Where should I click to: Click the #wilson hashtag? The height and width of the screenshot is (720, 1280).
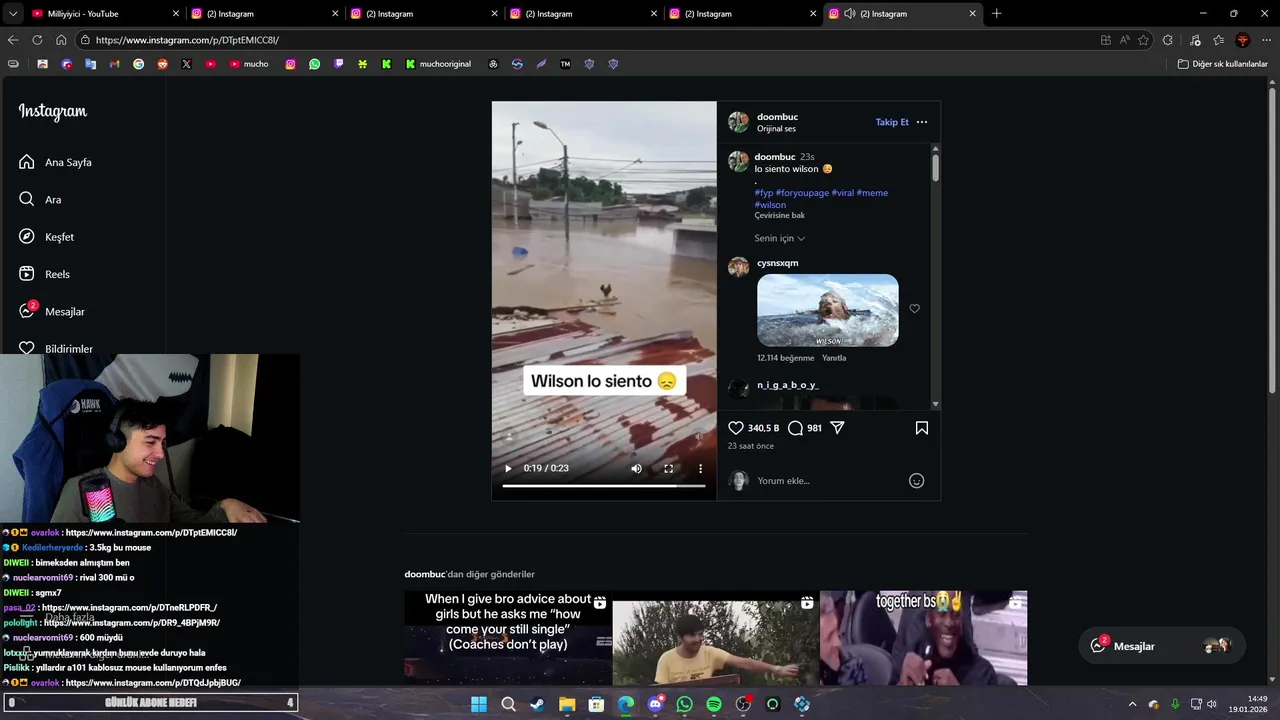[770, 205]
